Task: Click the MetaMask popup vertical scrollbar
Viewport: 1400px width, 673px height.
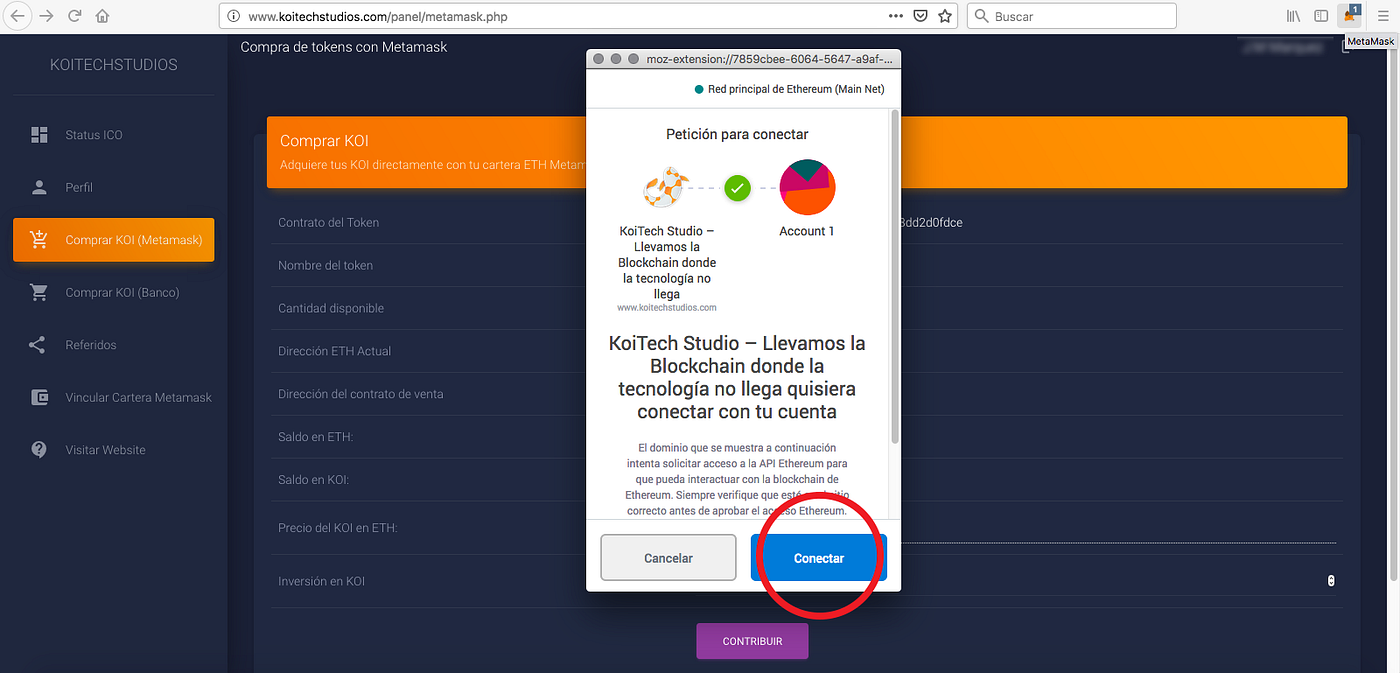Action: coord(894,276)
